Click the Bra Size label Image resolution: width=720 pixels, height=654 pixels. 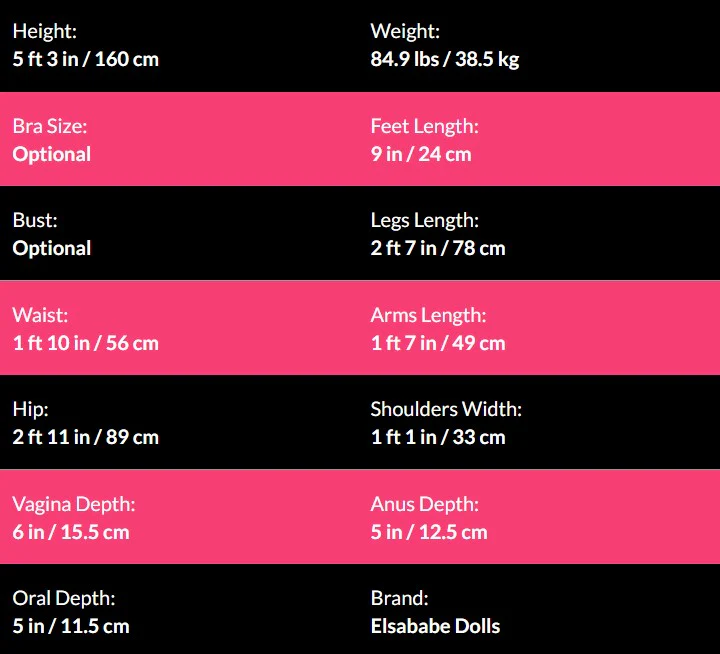(49, 127)
